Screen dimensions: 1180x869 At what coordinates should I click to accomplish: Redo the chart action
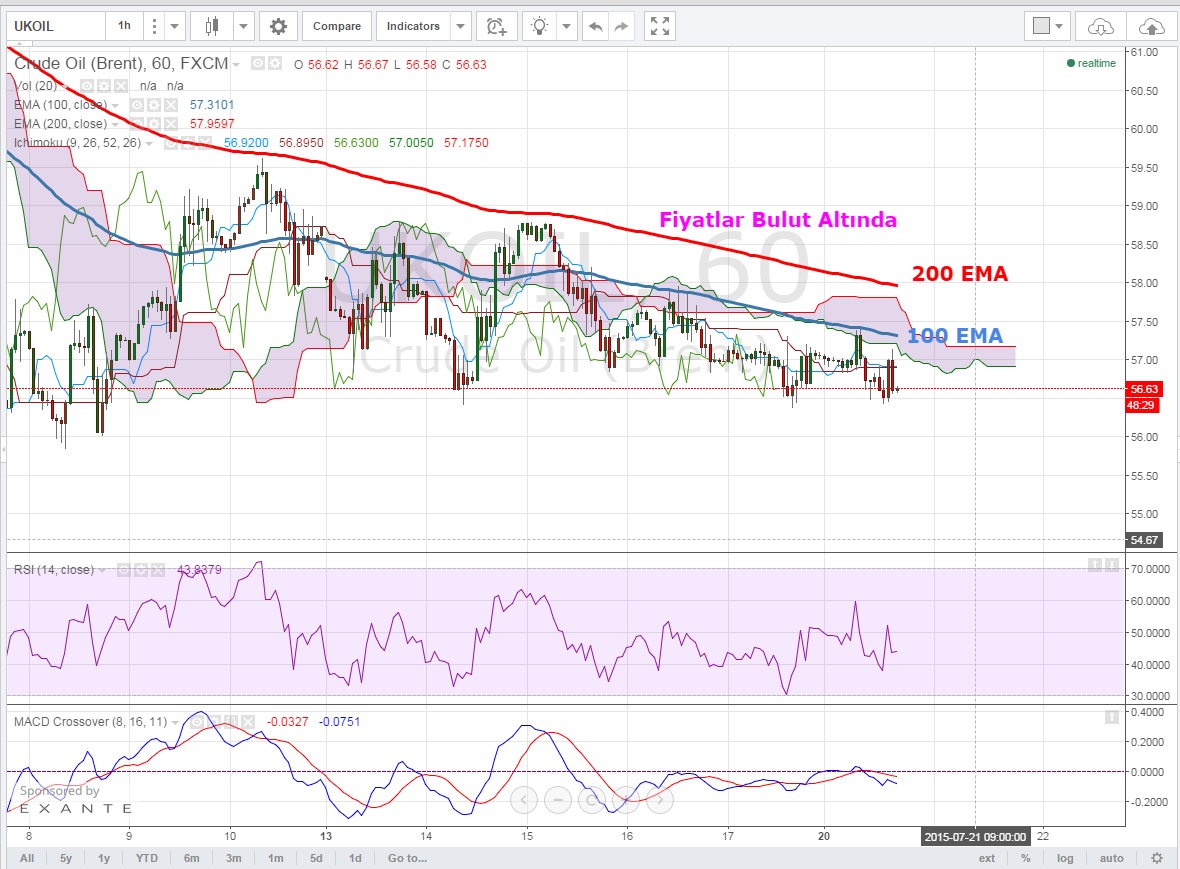click(x=621, y=26)
